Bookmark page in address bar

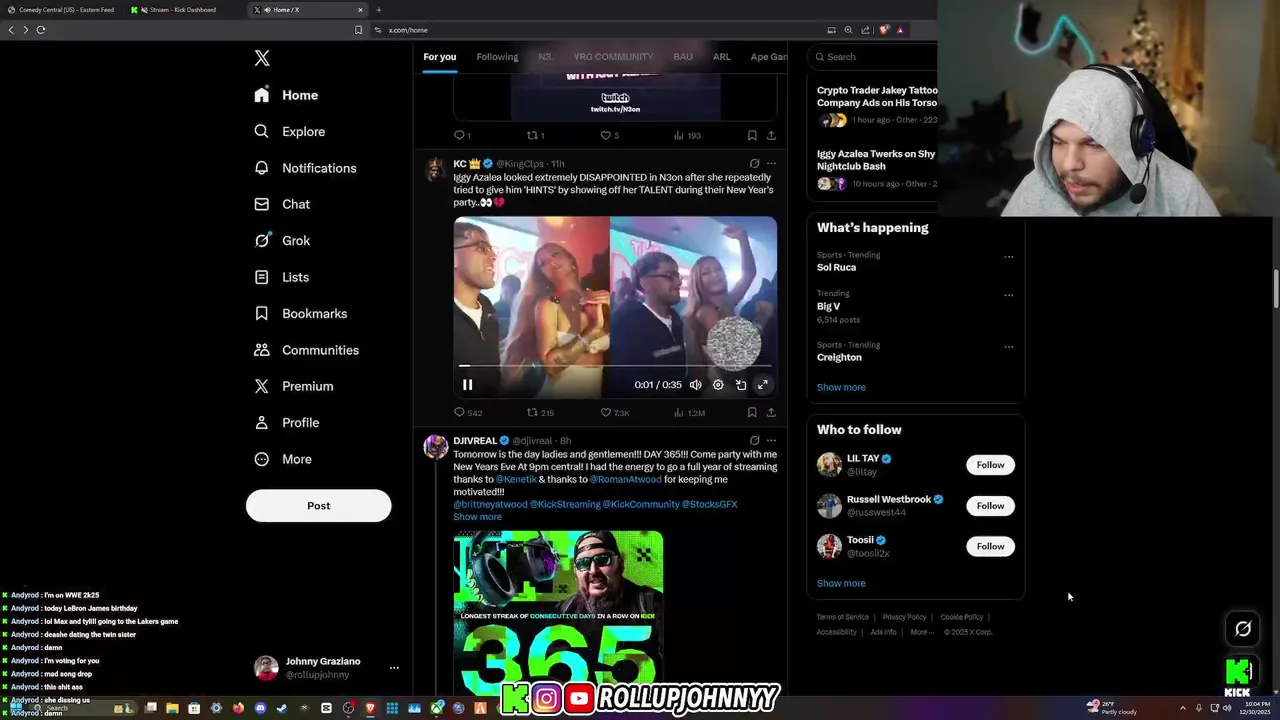[x=358, y=30]
